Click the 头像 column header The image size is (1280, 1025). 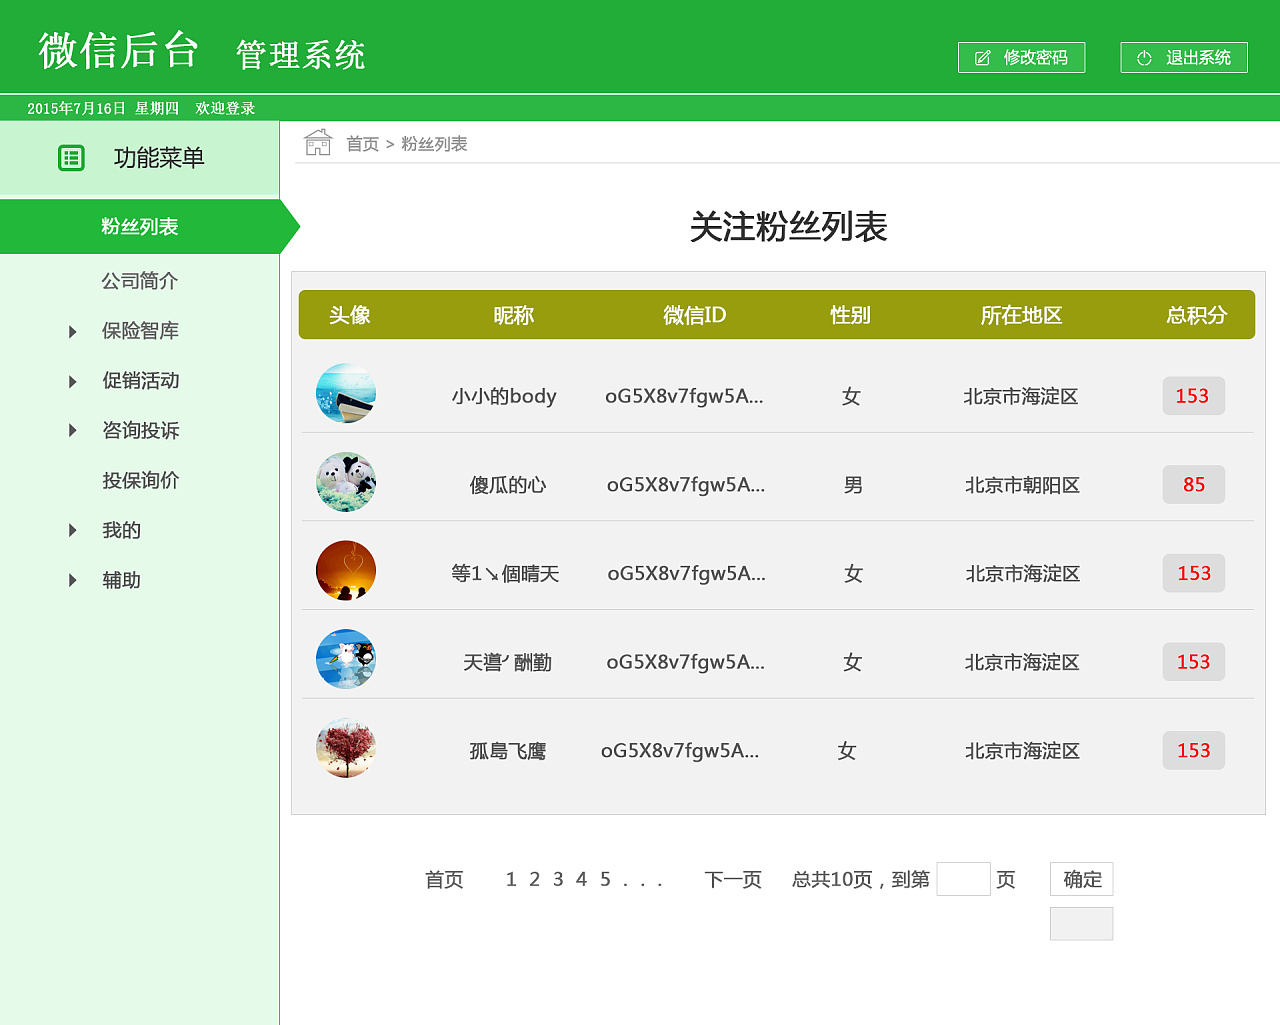coord(350,315)
